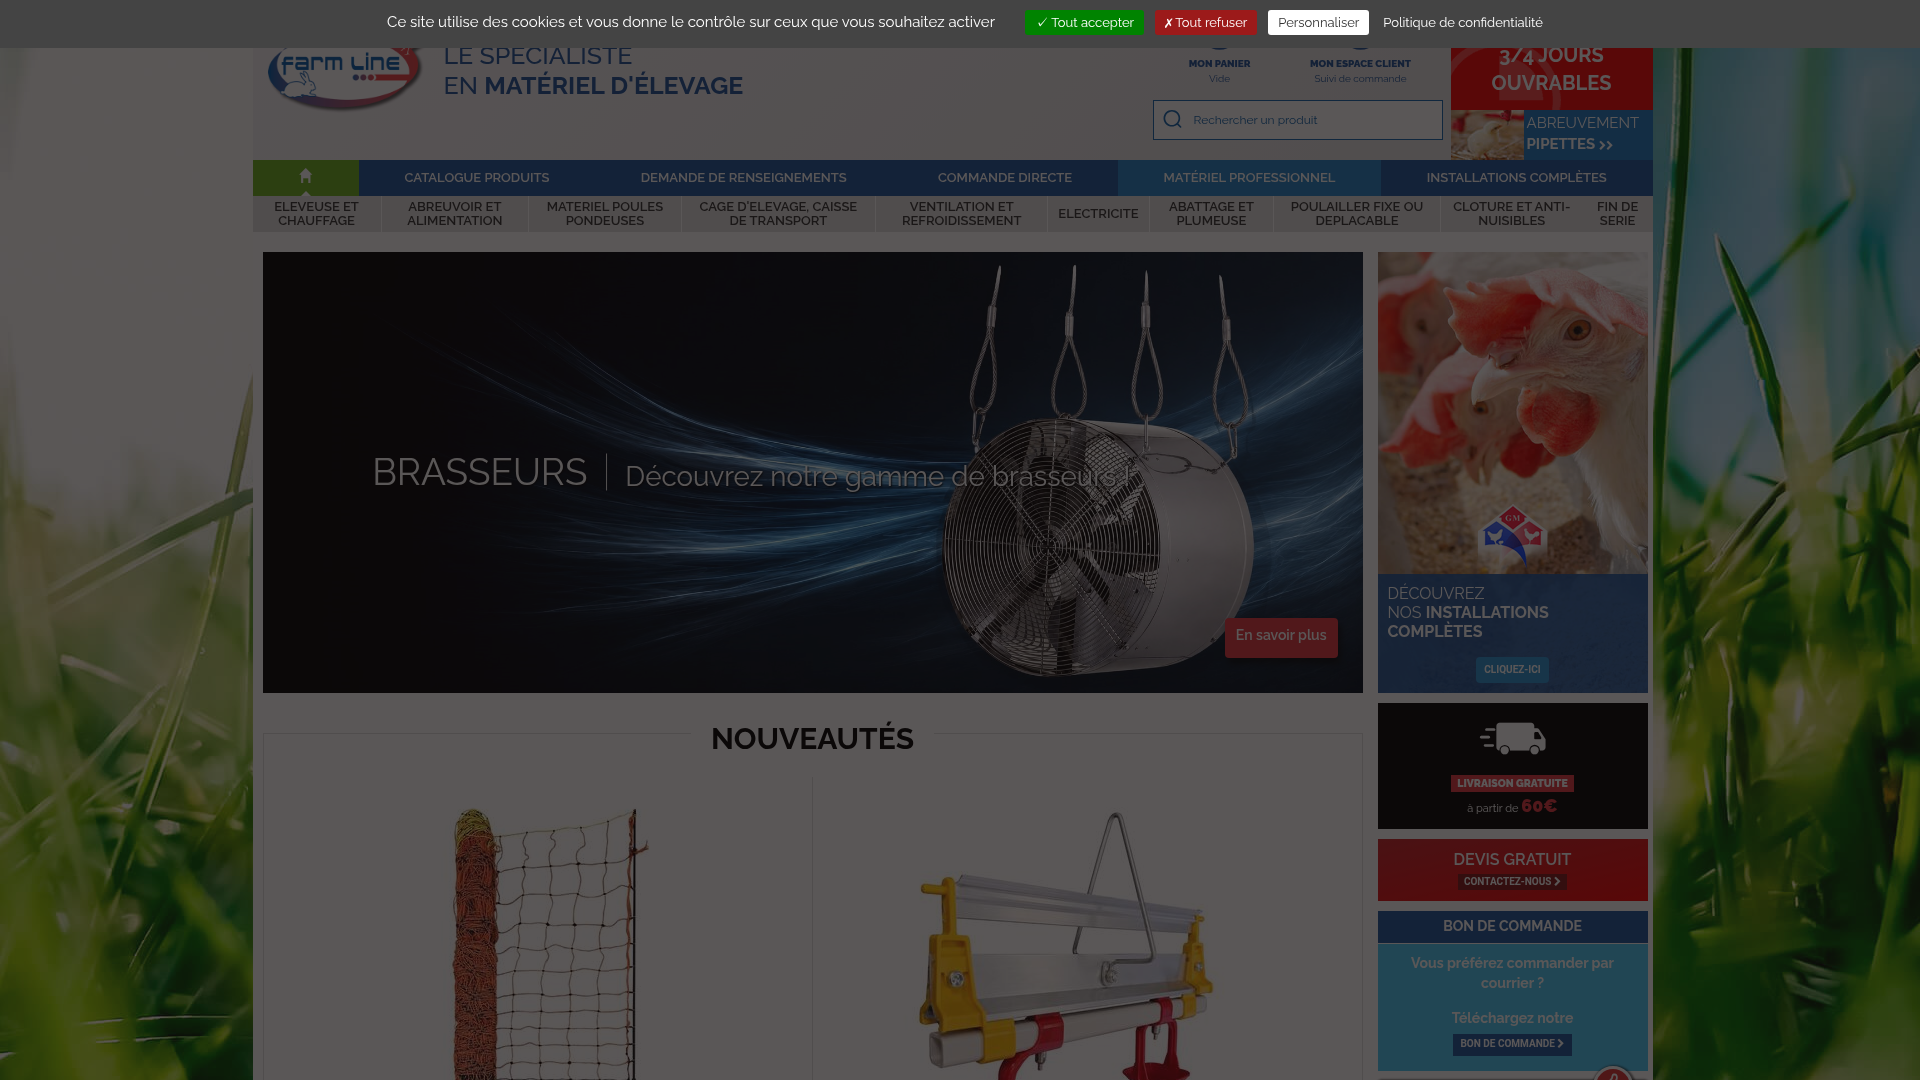The width and height of the screenshot is (1920, 1080).
Task: Open Mon Panier cart link
Action: coord(1219,65)
